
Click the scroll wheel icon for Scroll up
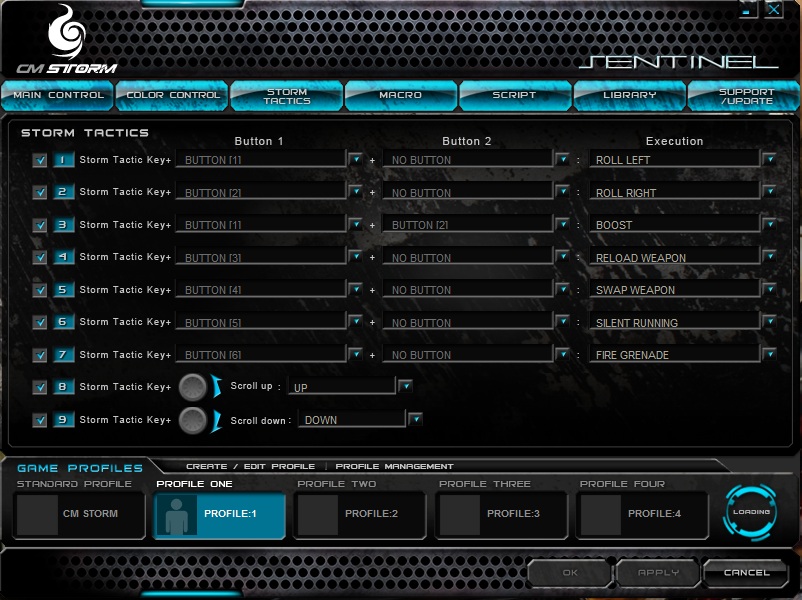tap(193, 387)
